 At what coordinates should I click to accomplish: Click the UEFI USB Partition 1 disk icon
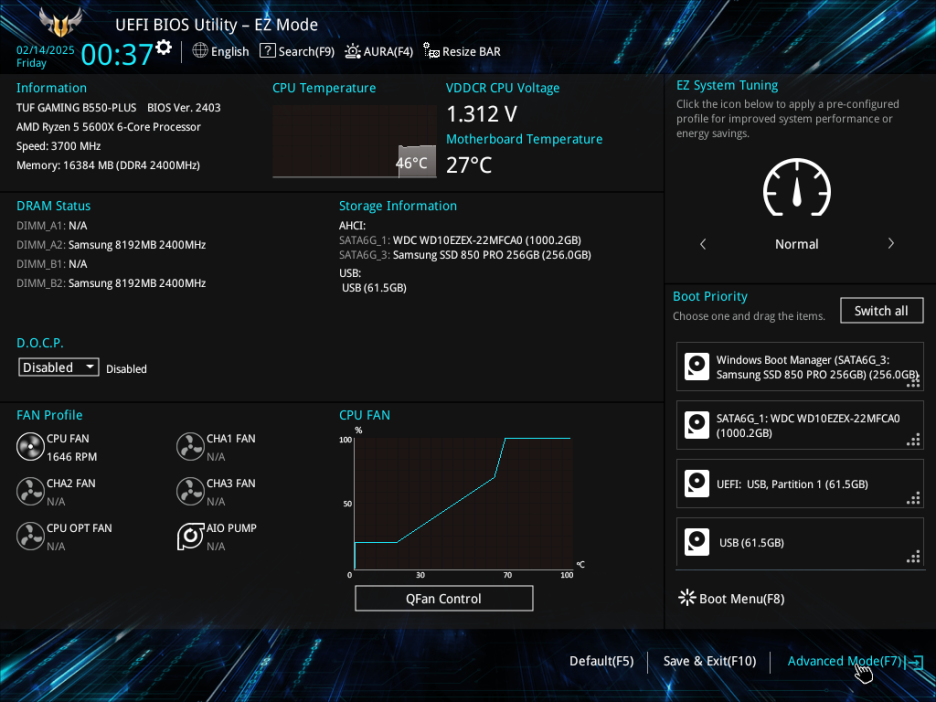tap(697, 484)
